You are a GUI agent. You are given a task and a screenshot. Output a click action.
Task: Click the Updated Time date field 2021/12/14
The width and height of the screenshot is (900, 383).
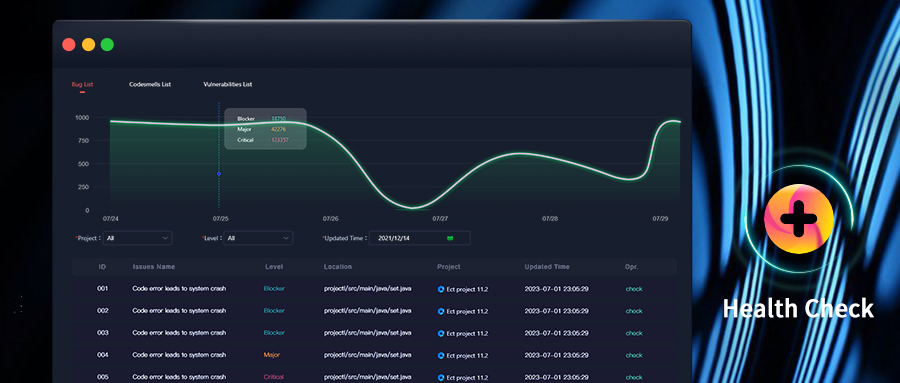pyautogui.click(x=420, y=238)
